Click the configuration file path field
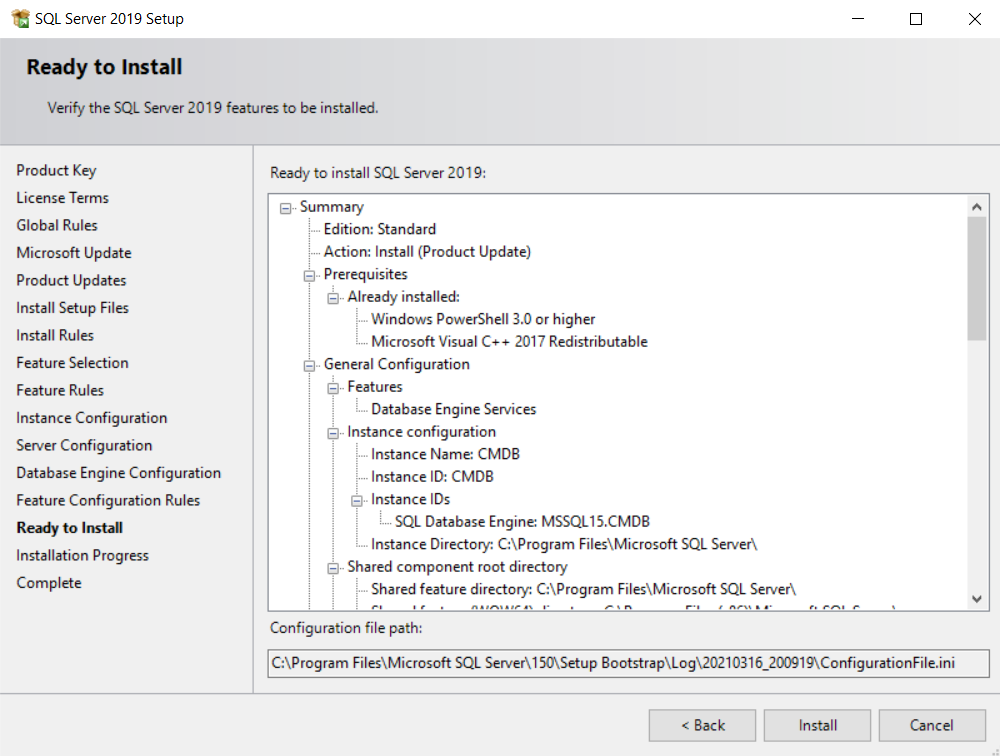 click(628, 663)
